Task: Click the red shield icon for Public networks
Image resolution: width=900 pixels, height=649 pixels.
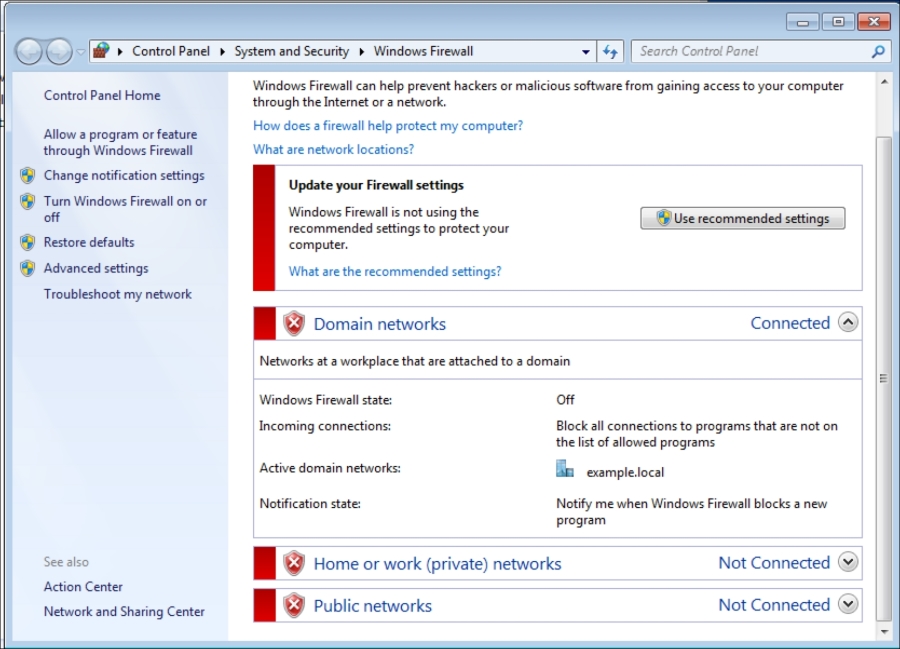Action: (x=294, y=605)
